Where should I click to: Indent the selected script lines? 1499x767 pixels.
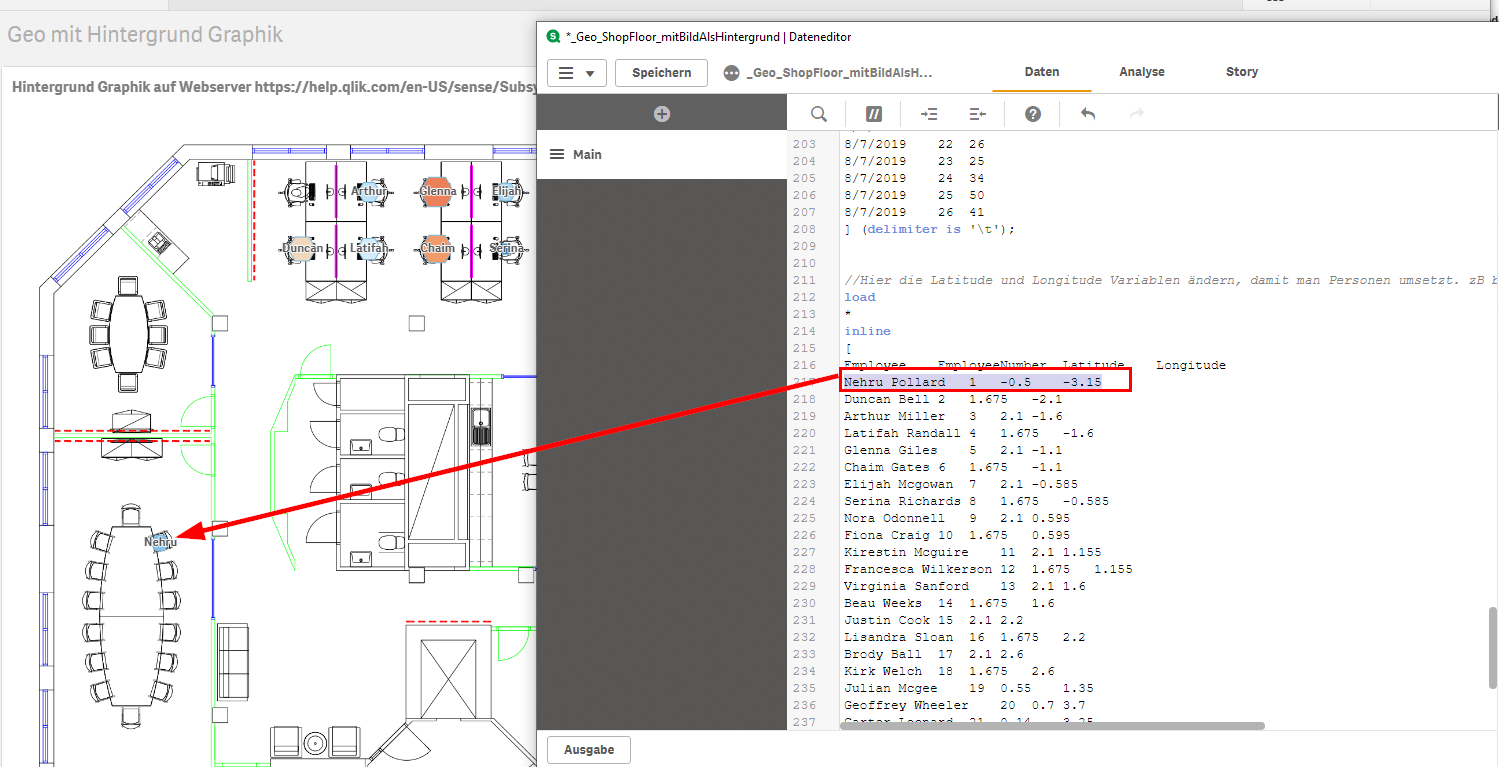coord(929,114)
